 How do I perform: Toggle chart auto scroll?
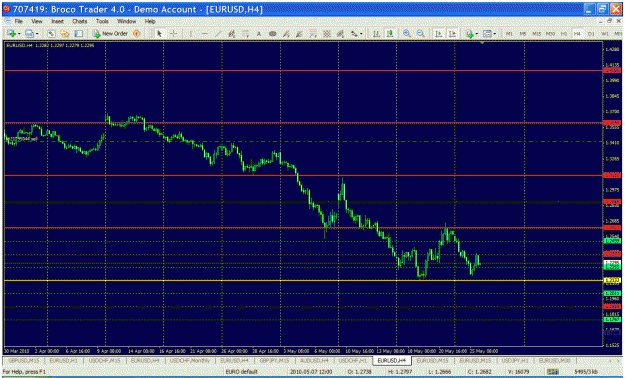[438, 34]
